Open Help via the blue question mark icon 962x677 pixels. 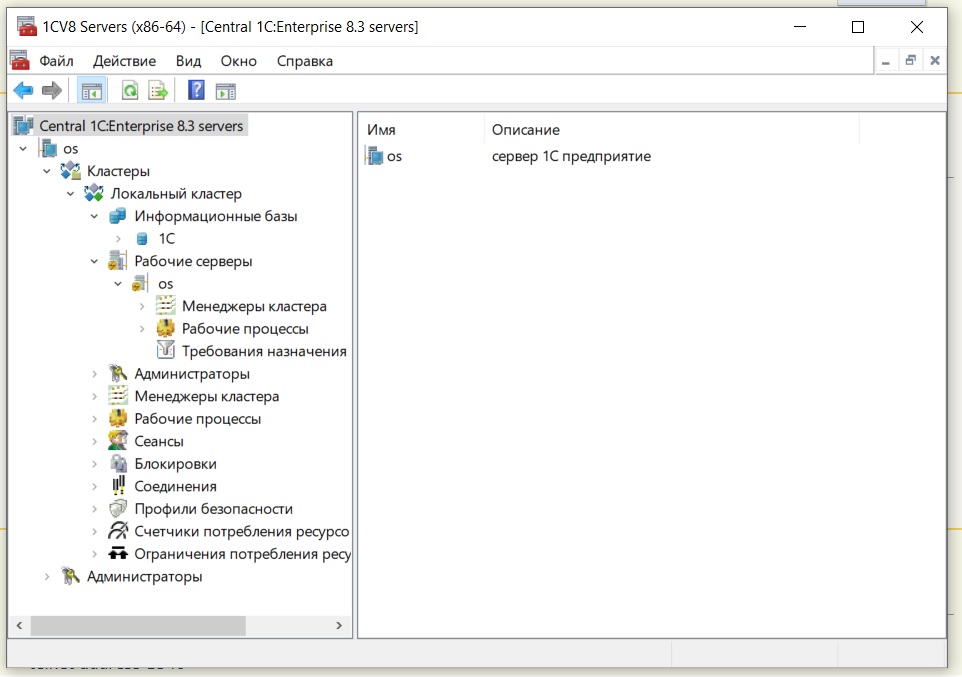196,90
